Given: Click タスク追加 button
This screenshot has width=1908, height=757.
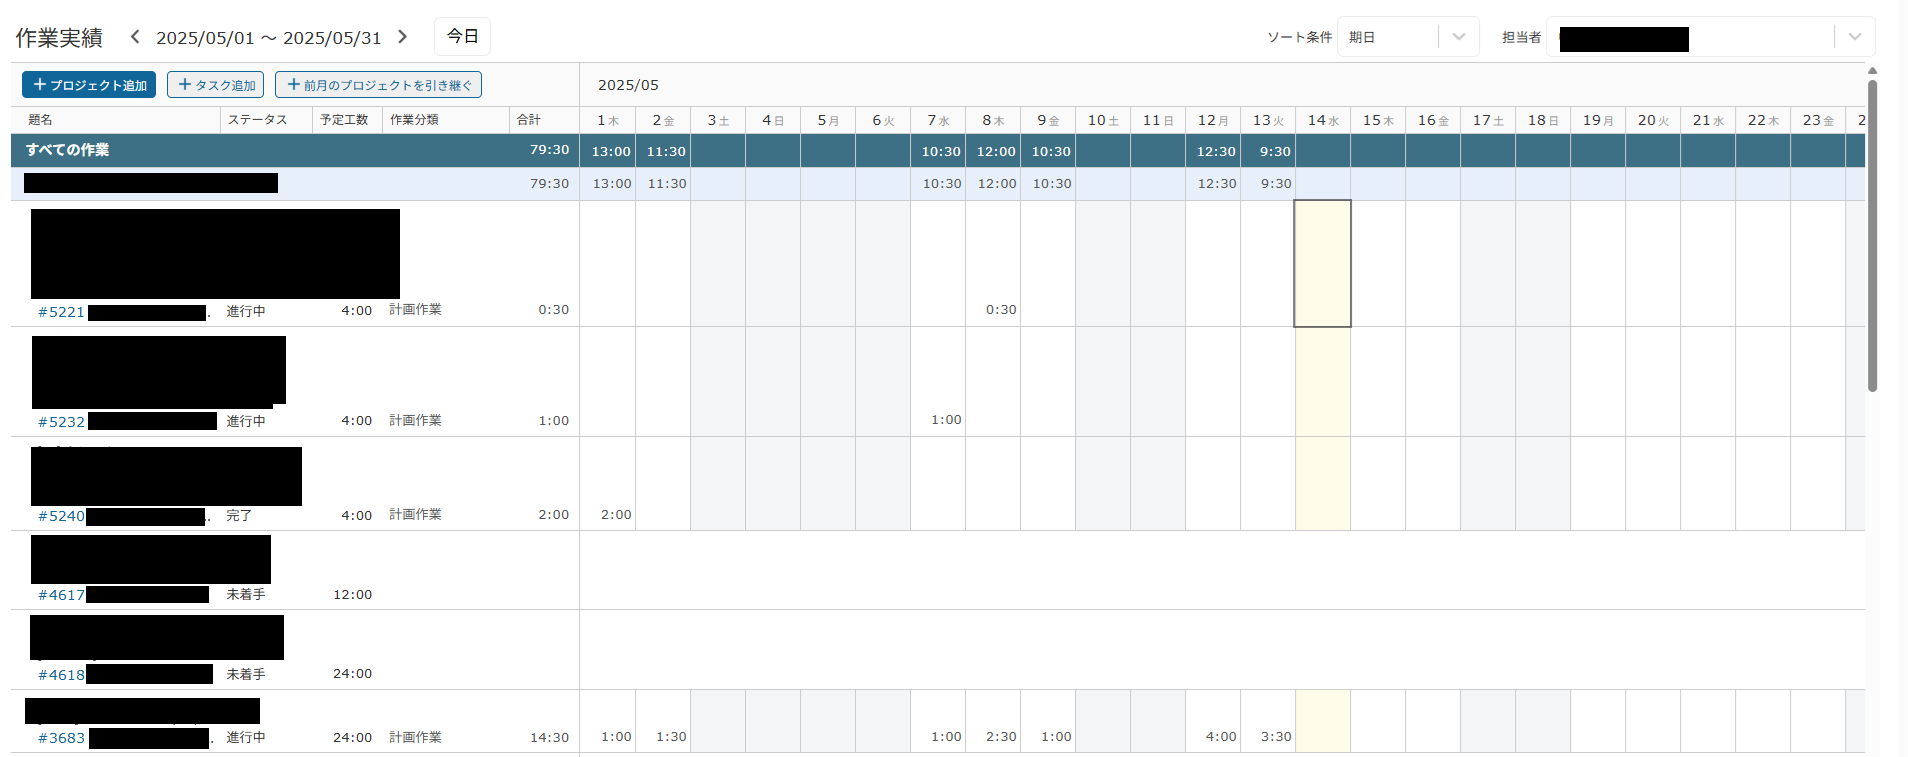Looking at the screenshot, I should tap(215, 85).
